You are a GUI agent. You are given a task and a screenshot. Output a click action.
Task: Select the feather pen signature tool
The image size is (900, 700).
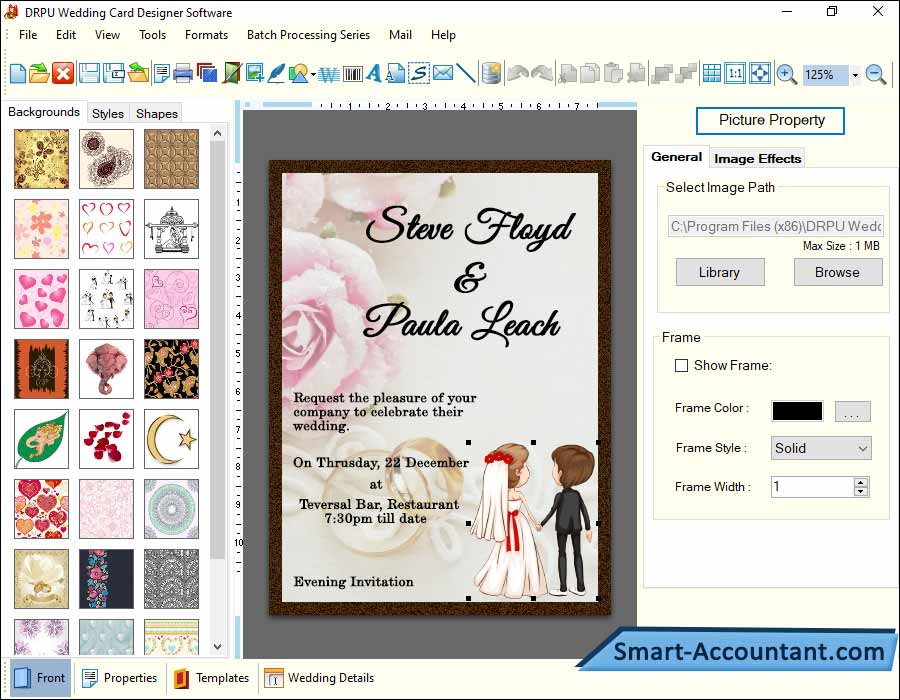[x=276, y=74]
